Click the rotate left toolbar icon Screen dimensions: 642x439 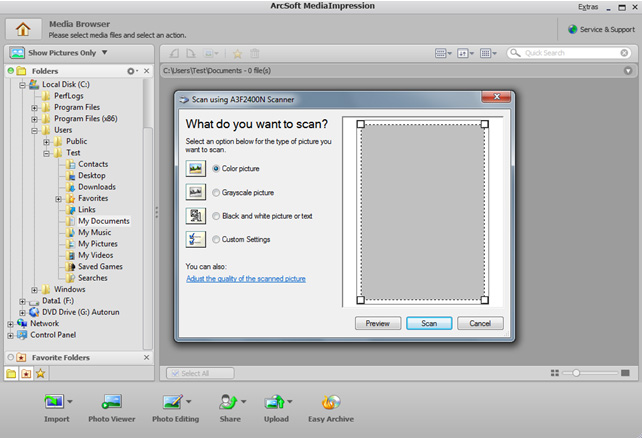tap(174, 53)
